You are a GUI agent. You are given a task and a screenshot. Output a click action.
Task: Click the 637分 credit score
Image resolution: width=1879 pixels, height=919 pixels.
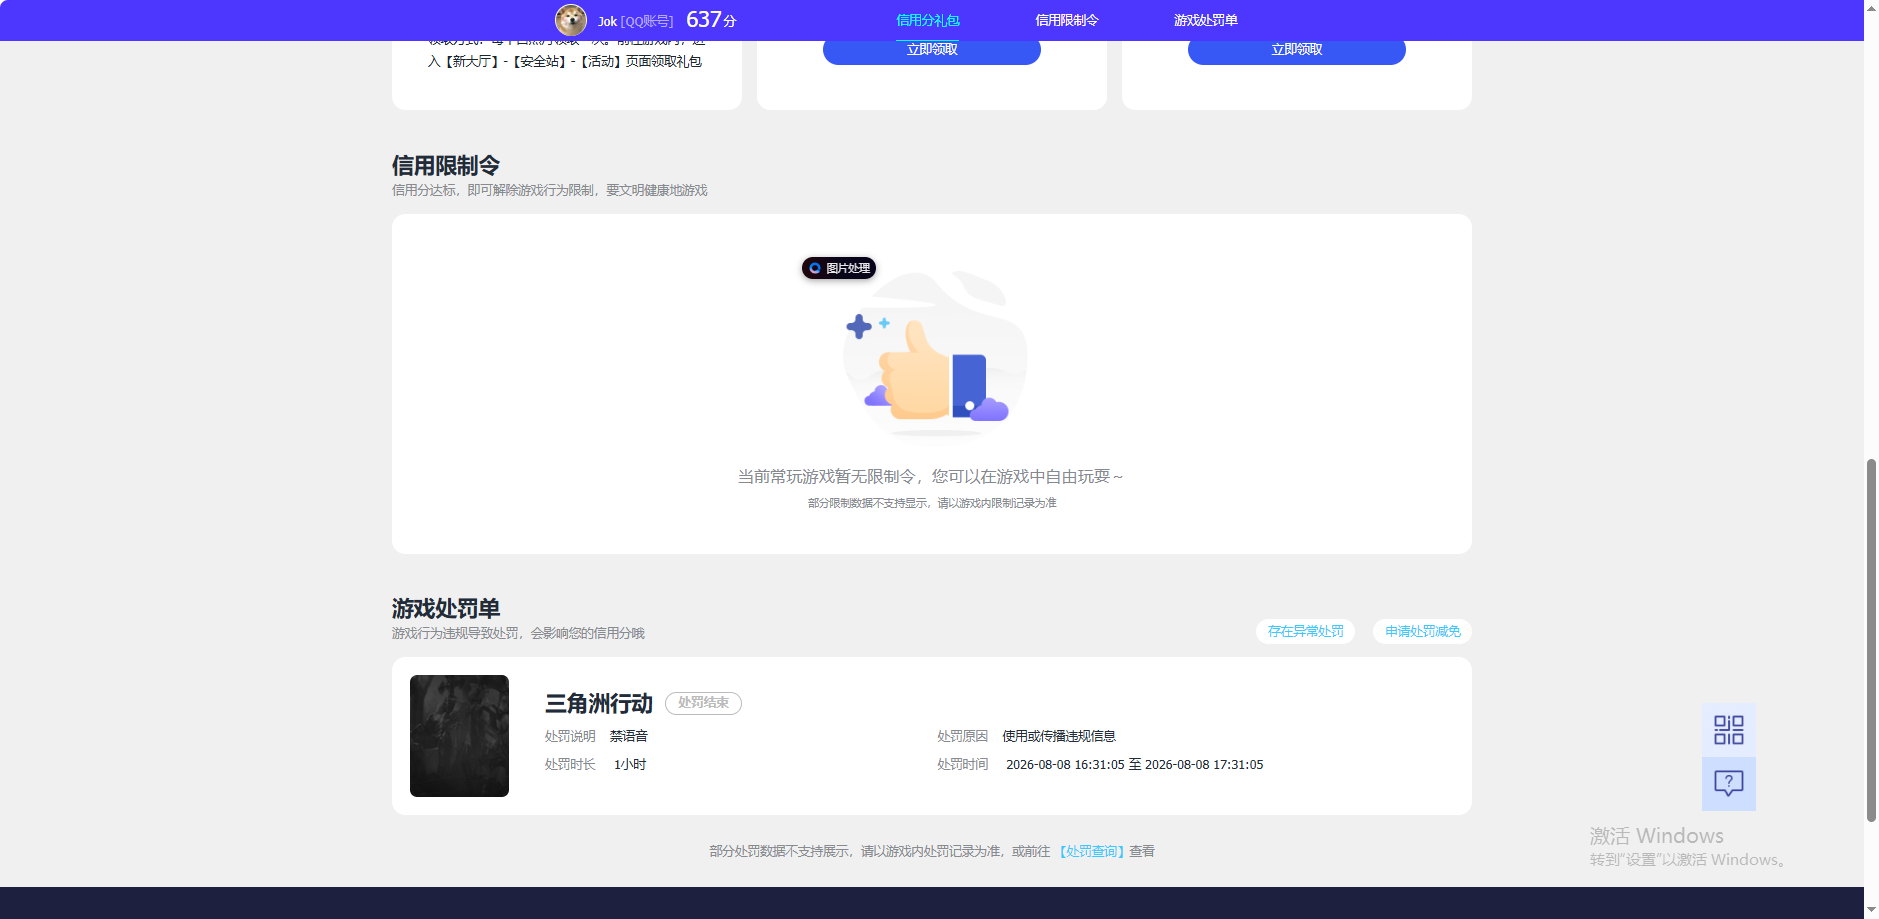click(711, 20)
